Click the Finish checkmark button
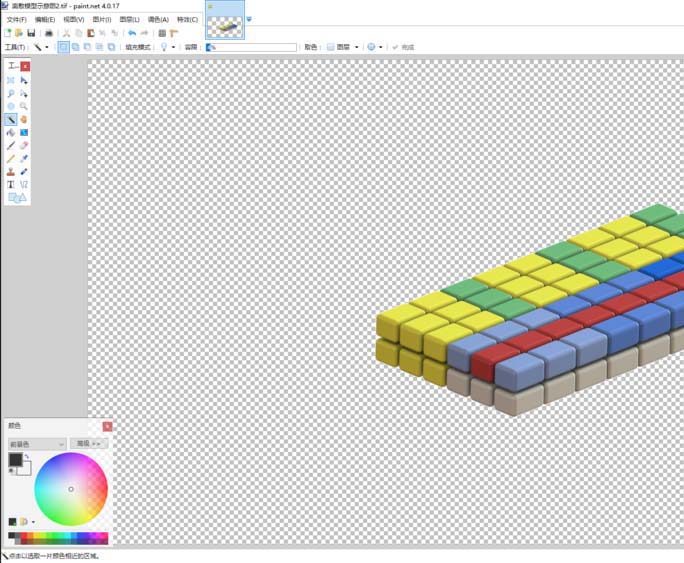Image resolution: width=684 pixels, height=563 pixels. (403, 47)
